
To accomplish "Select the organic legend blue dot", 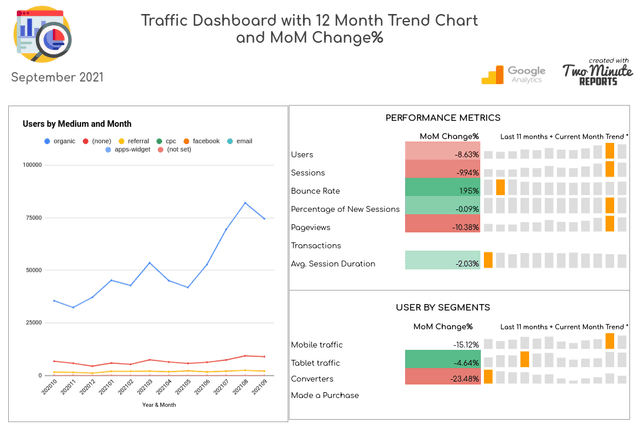I will (47, 141).
